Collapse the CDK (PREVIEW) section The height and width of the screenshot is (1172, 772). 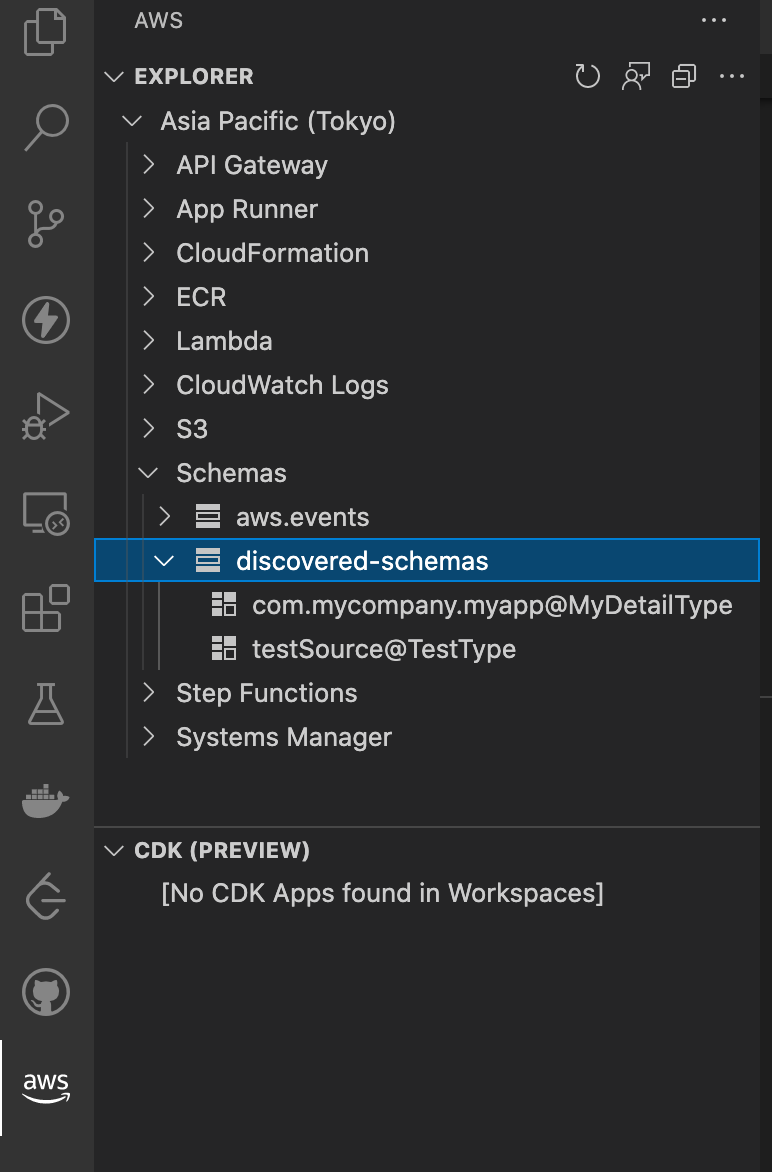115,850
